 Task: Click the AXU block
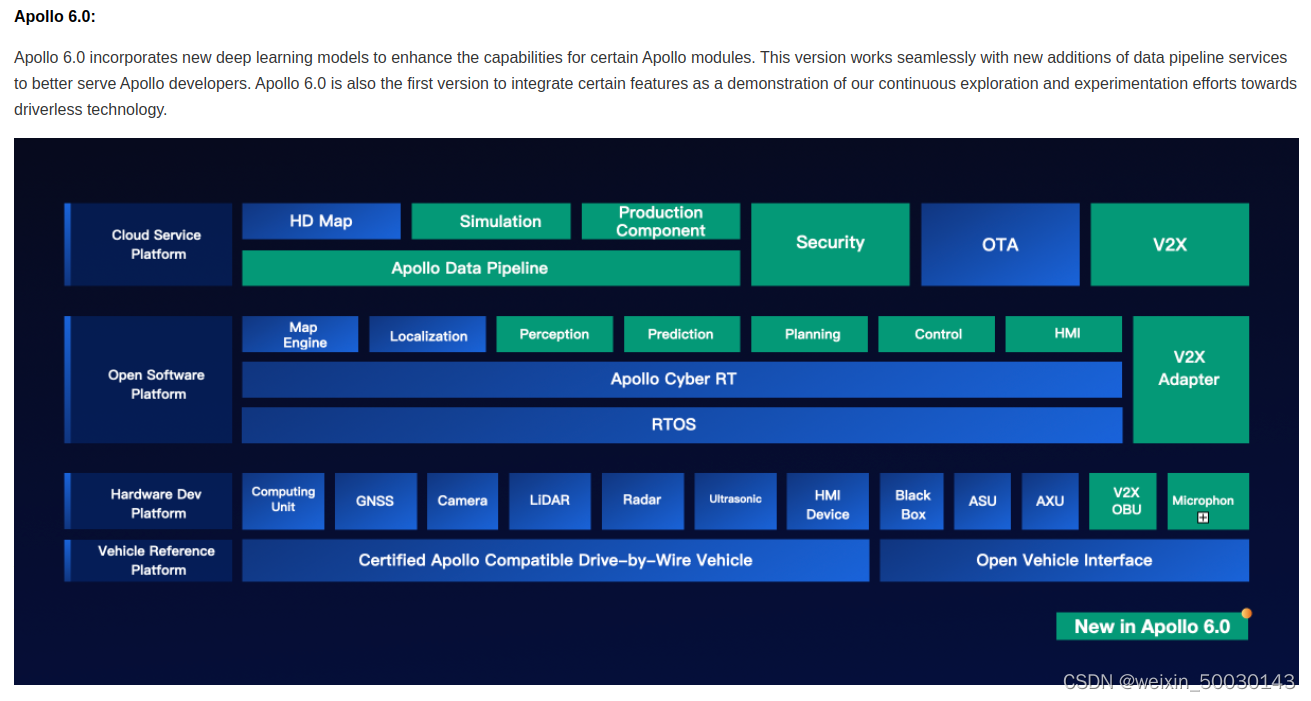click(1050, 501)
